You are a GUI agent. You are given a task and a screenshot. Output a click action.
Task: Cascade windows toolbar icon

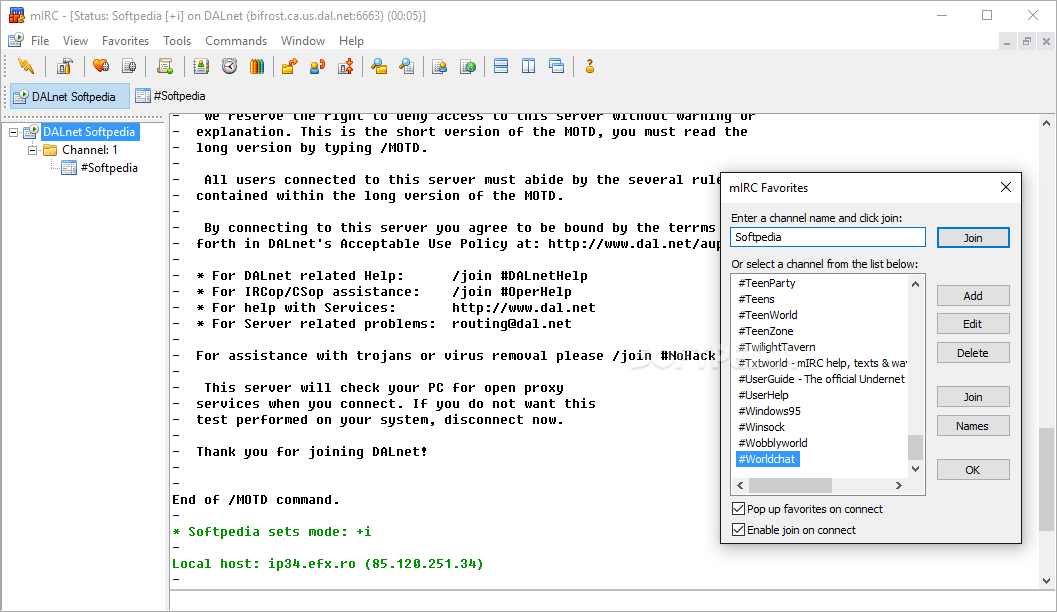pos(557,66)
